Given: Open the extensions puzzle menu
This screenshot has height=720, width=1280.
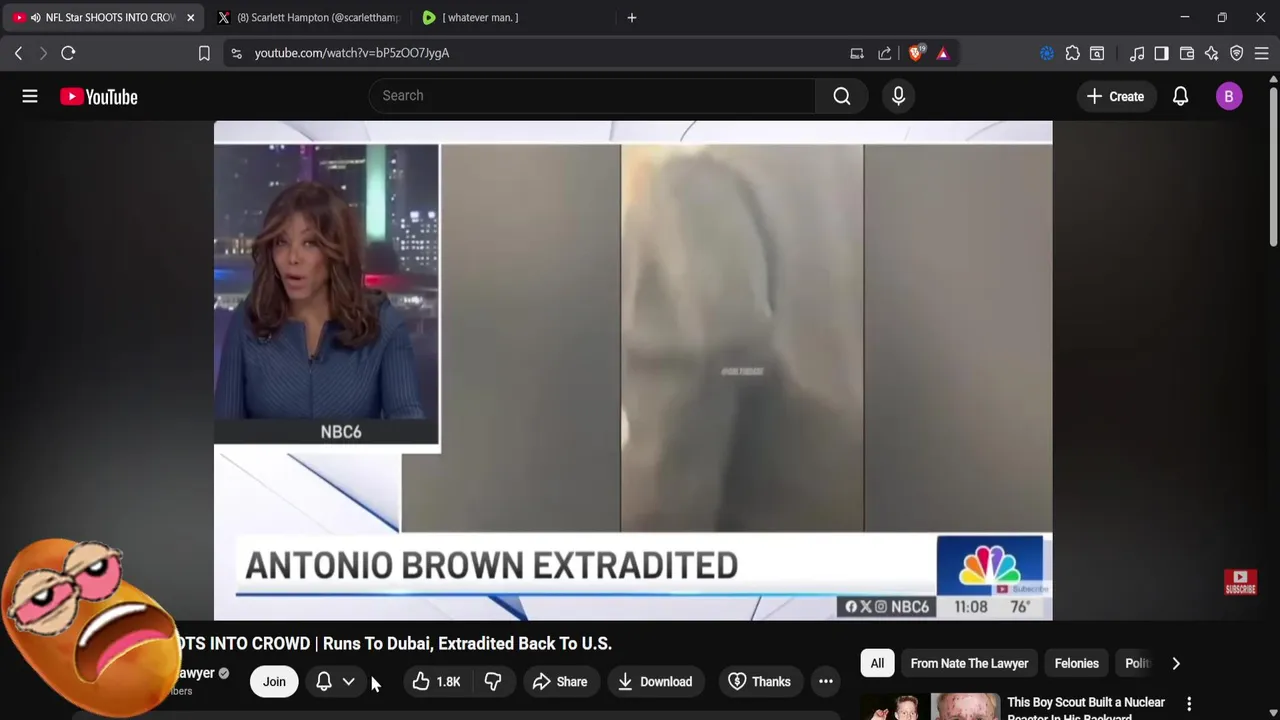Looking at the screenshot, I should (1072, 53).
